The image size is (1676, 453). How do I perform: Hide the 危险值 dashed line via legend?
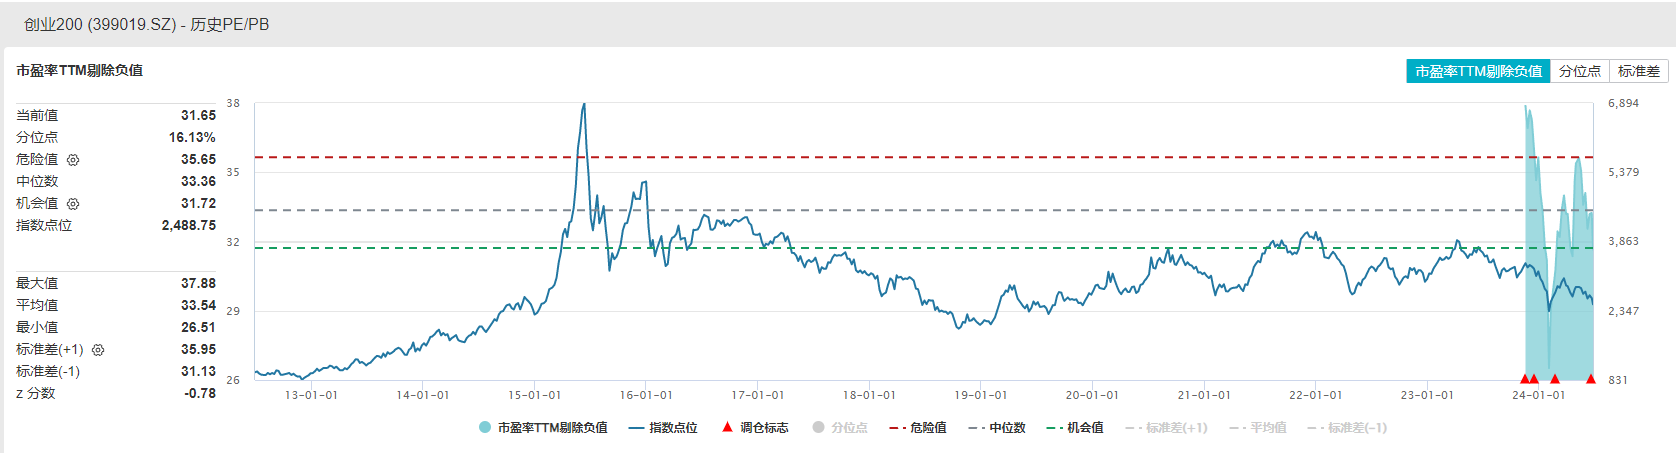918,428
